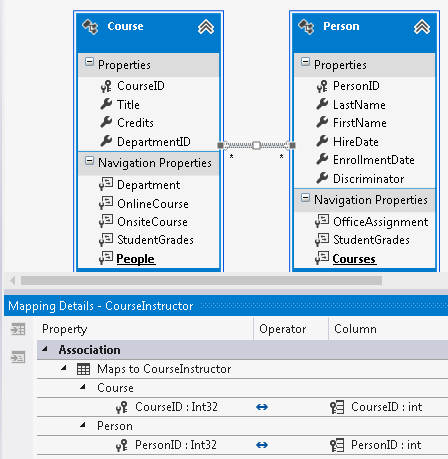This screenshot has width=448, height=459.
Task: Click the Person entity type icon in header
Action: coord(306,27)
